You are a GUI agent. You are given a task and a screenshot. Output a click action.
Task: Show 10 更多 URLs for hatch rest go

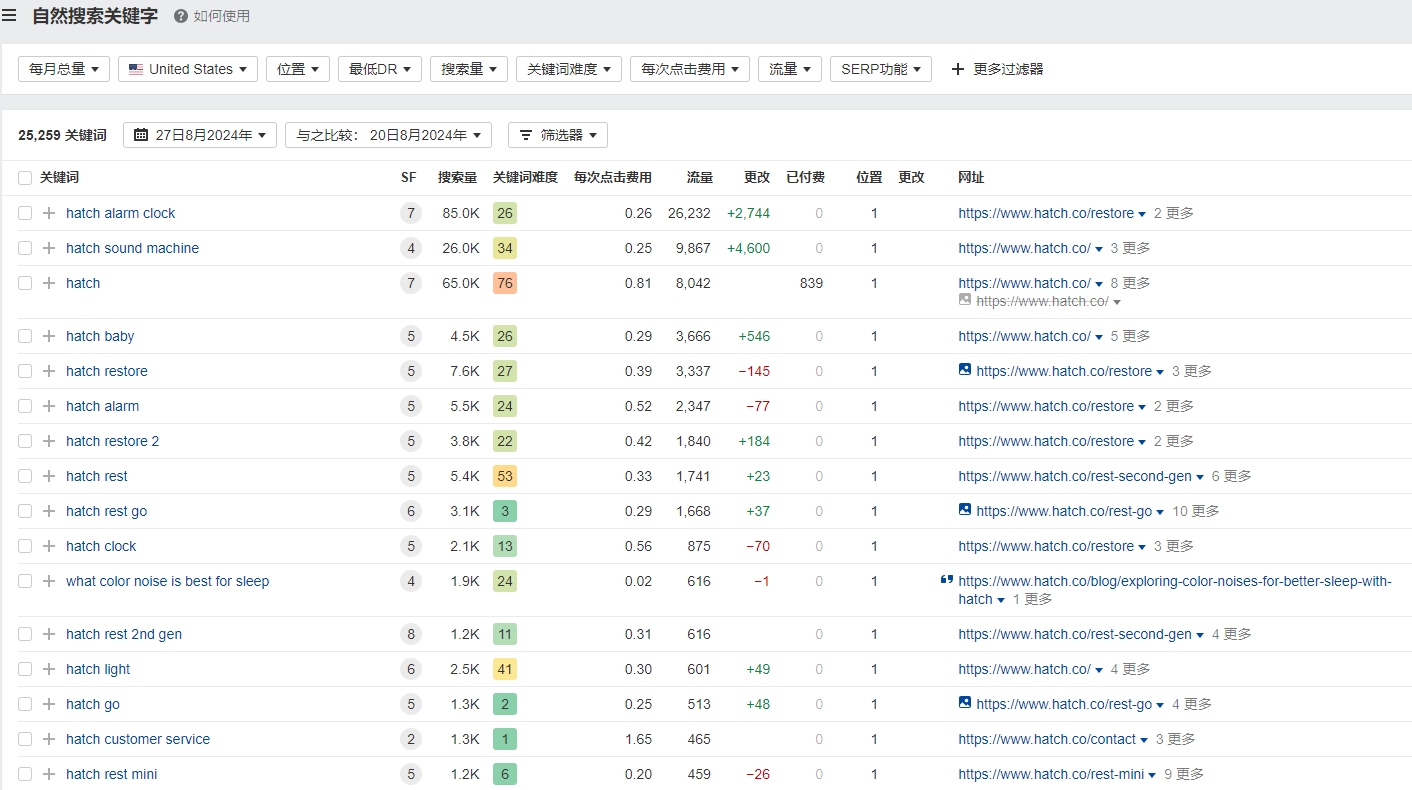(x=1195, y=511)
